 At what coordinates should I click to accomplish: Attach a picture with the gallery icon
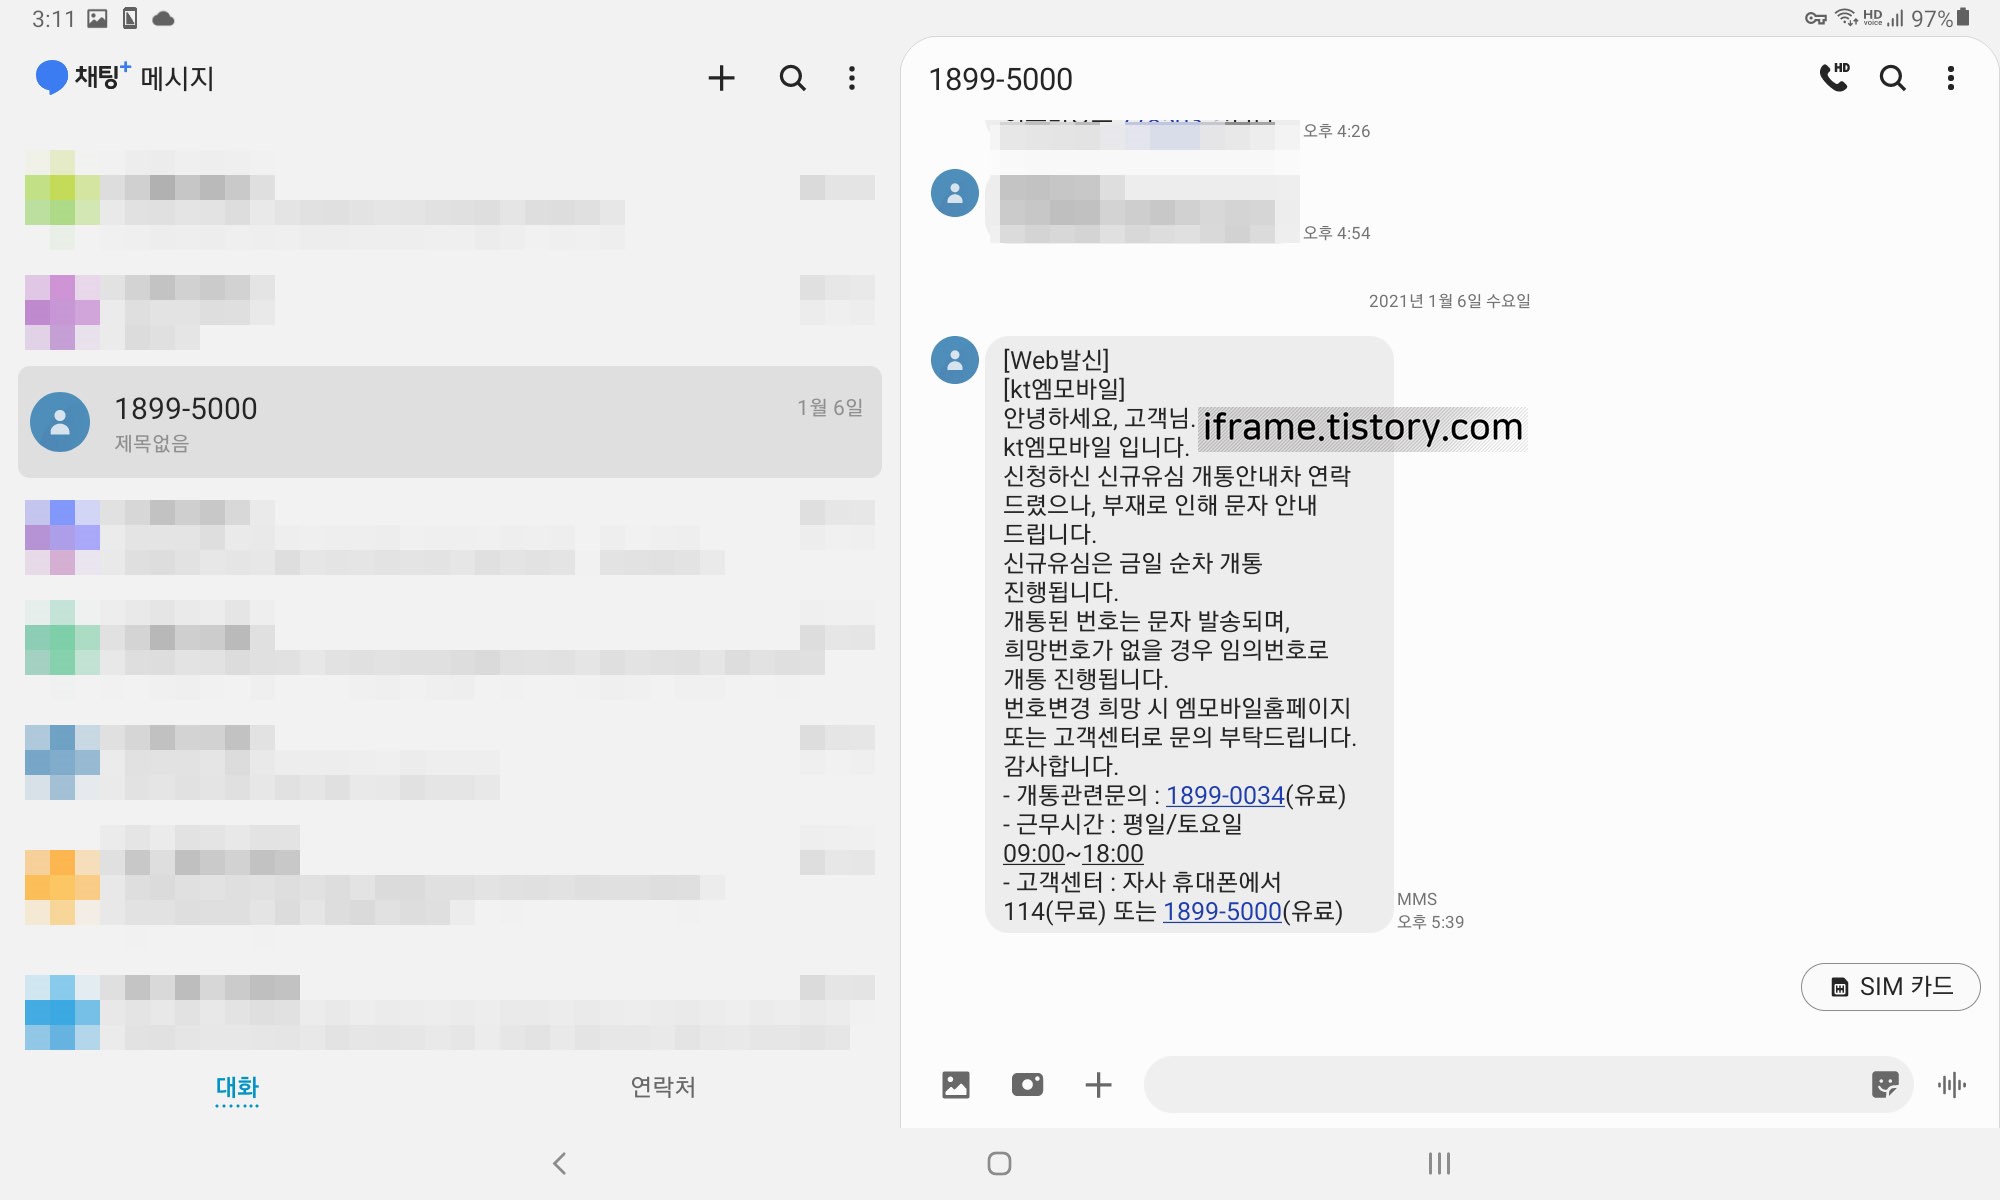click(x=956, y=1085)
